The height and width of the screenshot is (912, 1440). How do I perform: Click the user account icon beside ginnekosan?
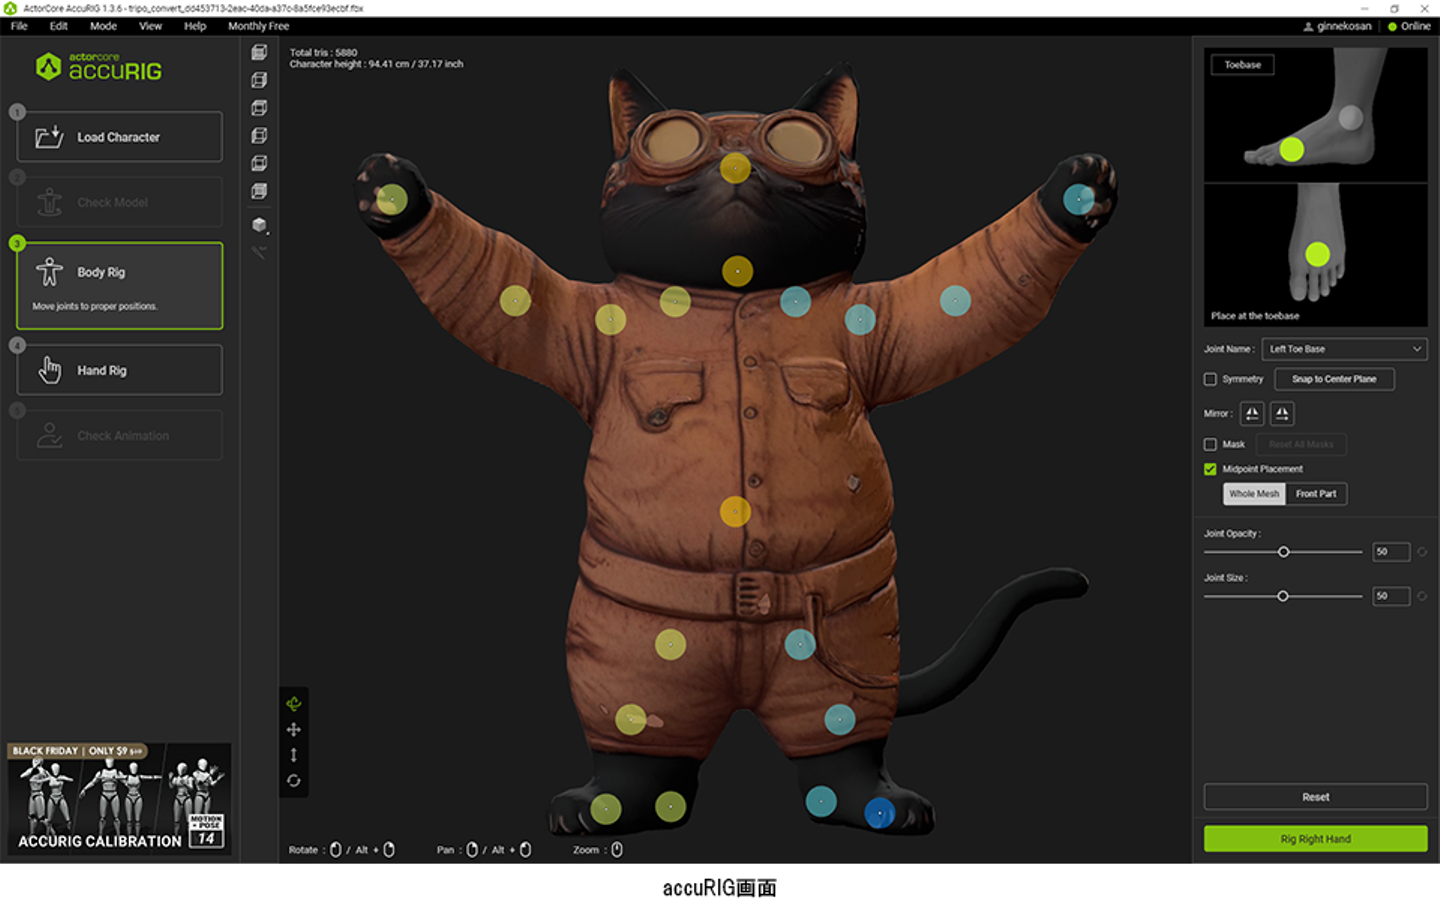(1308, 27)
